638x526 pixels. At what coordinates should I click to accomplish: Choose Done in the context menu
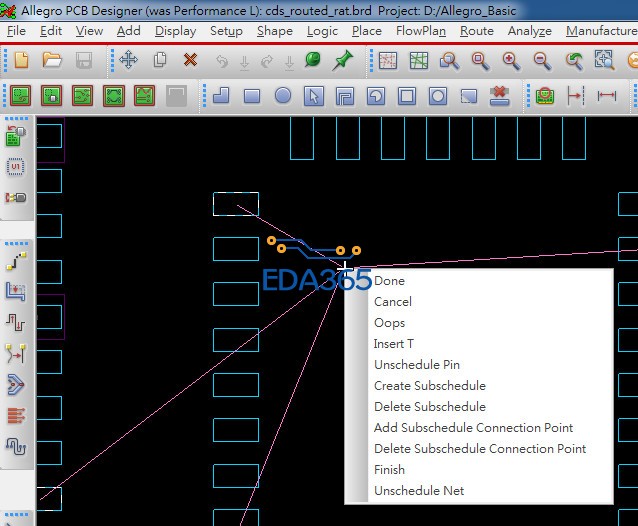(389, 281)
